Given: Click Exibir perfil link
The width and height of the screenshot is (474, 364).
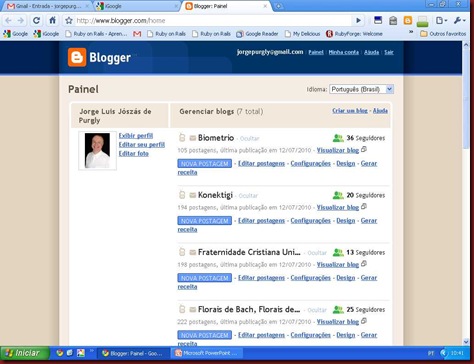Looking at the screenshot, I should click(136, 136).
